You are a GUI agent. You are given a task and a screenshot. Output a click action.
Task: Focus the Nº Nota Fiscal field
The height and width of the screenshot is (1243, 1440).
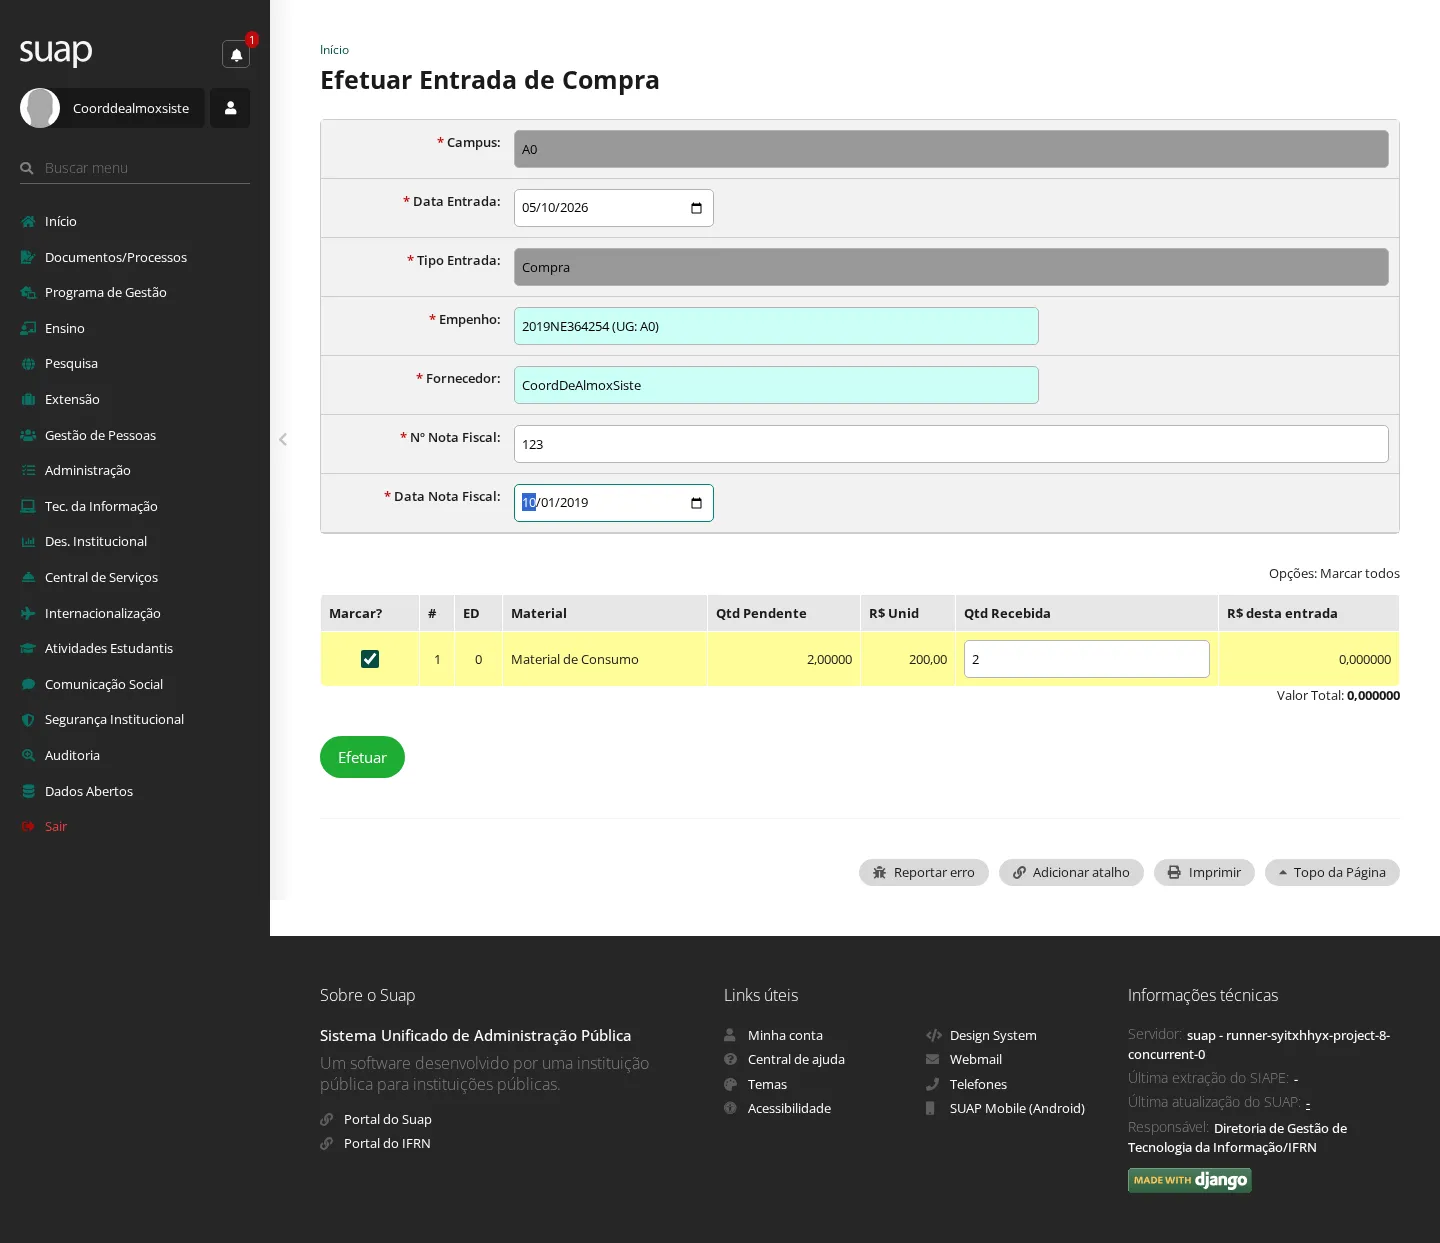[951, 444]
